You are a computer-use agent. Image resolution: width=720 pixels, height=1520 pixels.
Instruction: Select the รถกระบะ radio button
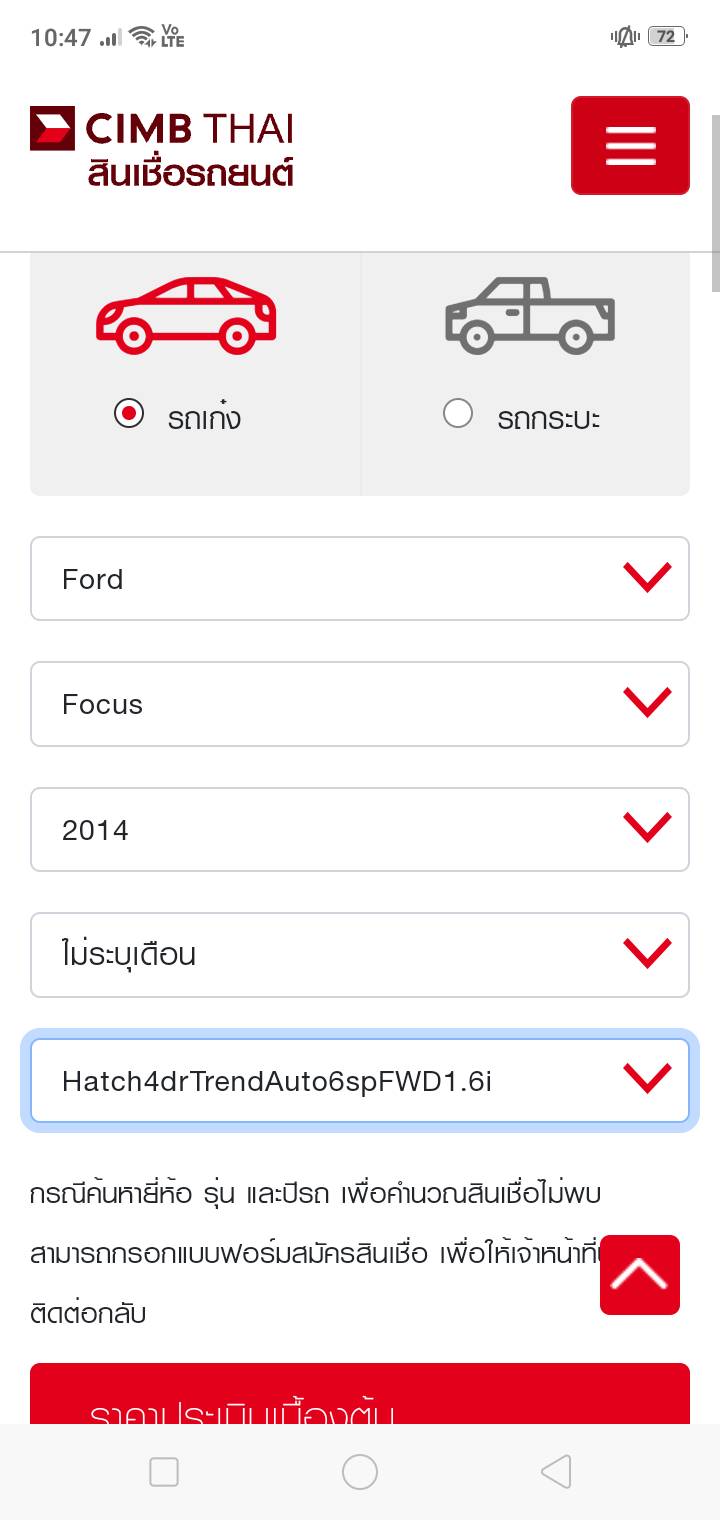(x=458, y=413)
